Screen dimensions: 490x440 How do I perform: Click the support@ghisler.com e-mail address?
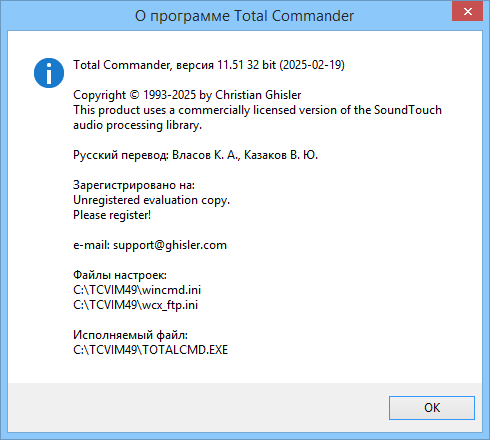(170, 245)
